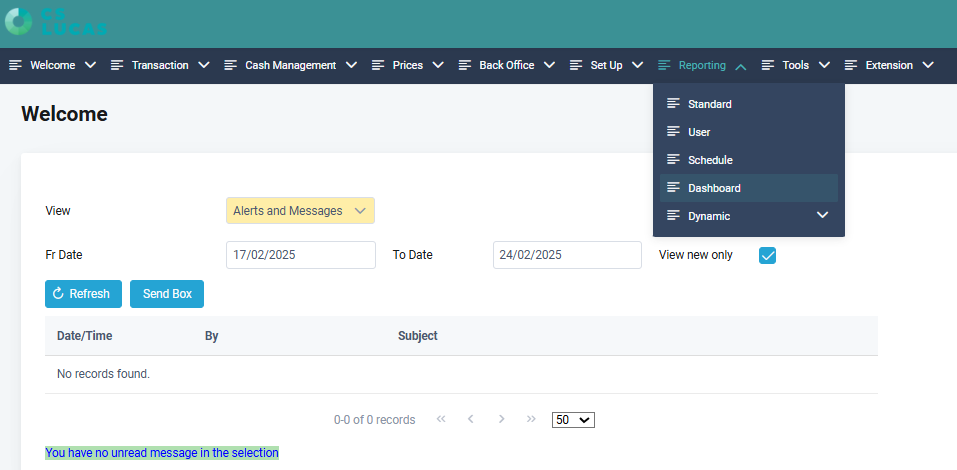Click the CS Lucas logo icon
This screenshot has width=957, height=470.
point(18,22)
